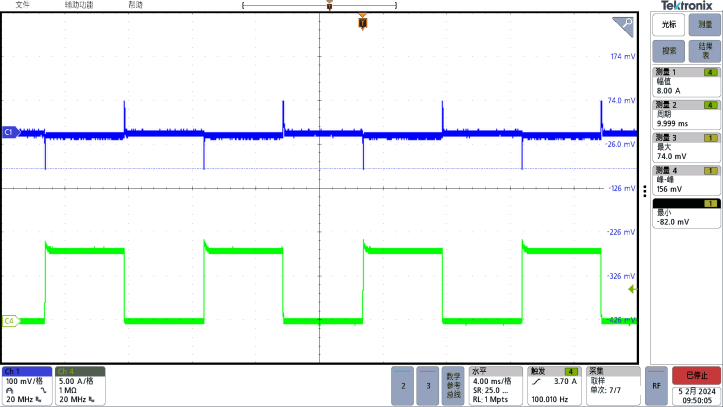Open the Ch 4 channel settings badge
Image resolution: width=723 pixels, height=407 pixels.
[x=80, y=385]
